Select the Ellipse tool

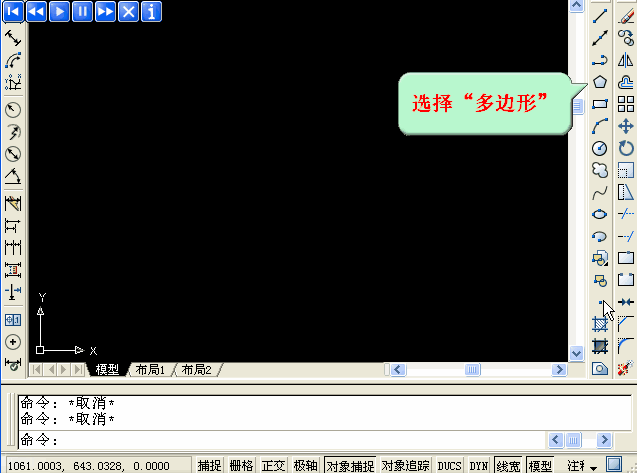(x=600, y=214)
